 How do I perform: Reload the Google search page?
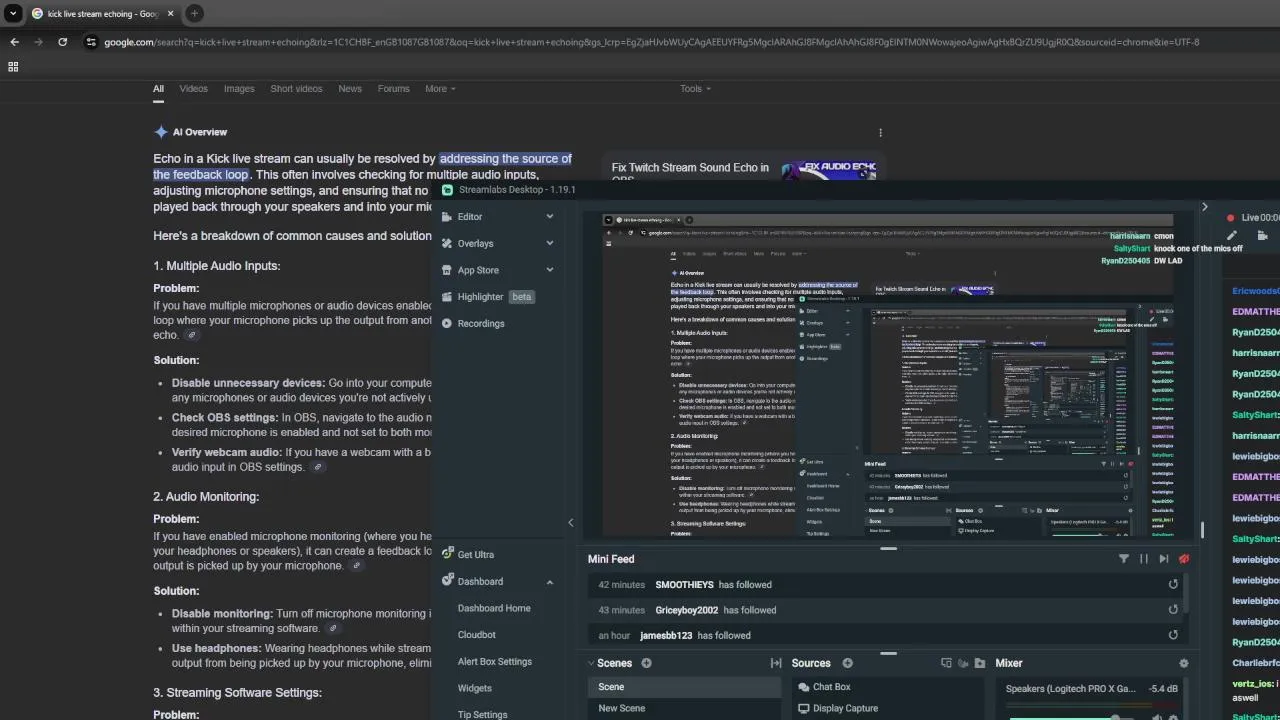62,42
